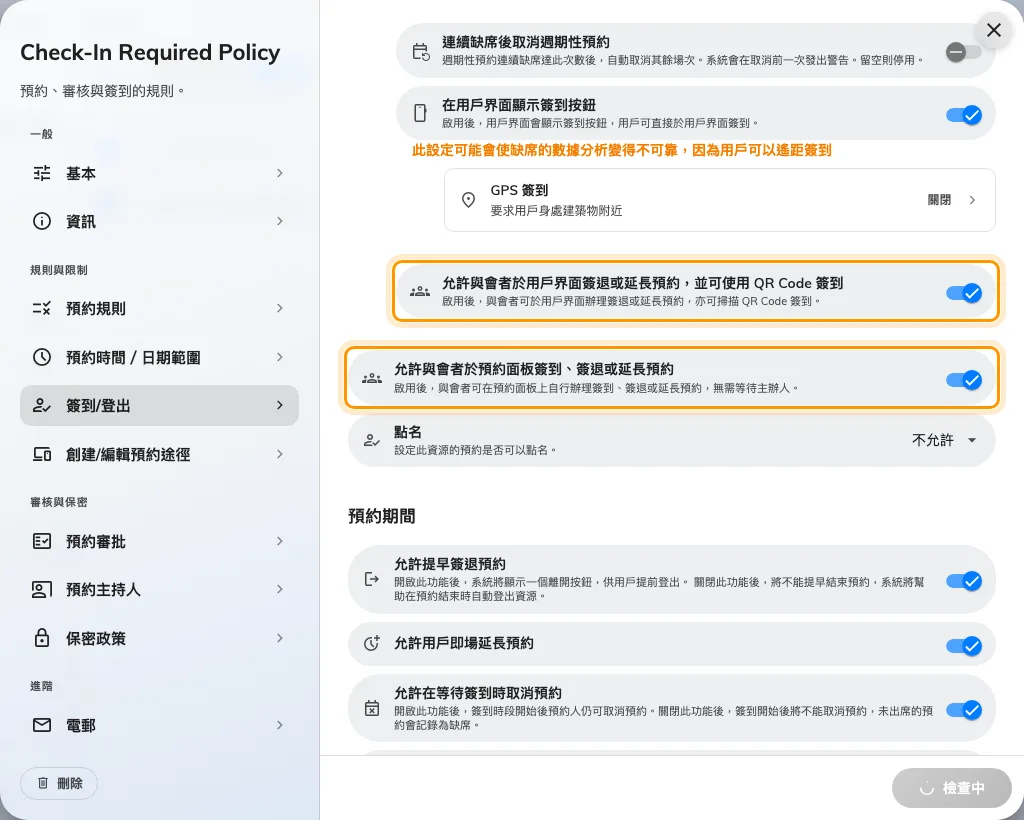Click the 刪除 button
The image size is (1024, 820).
tap(59, 783)
